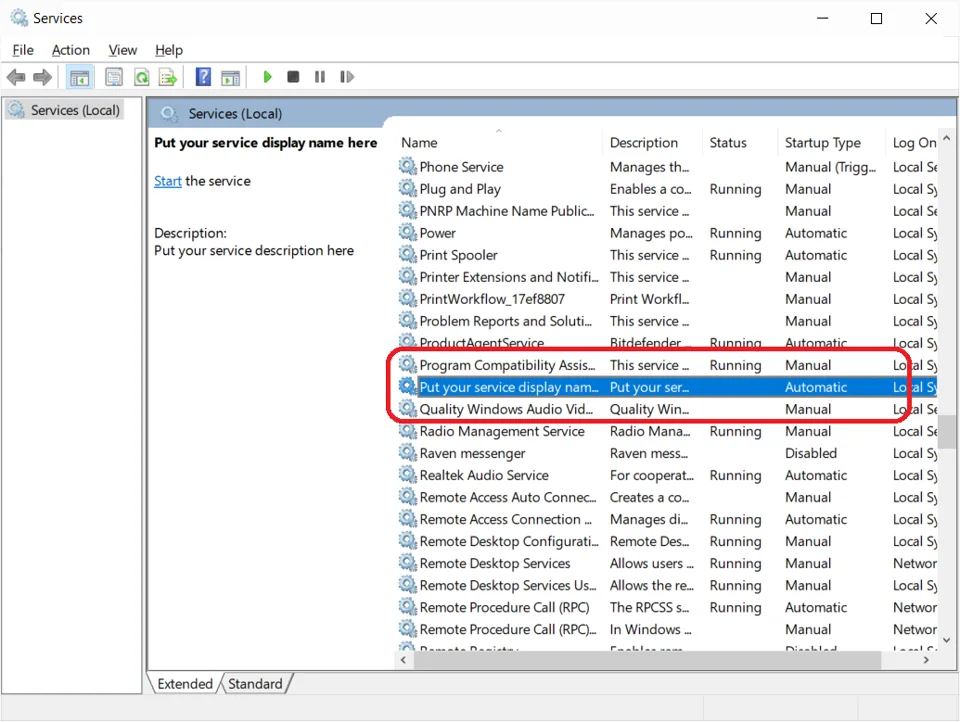960x722 pixels.
Task: Select Remote Access Connection Manager row
Action: click(667, 519)
